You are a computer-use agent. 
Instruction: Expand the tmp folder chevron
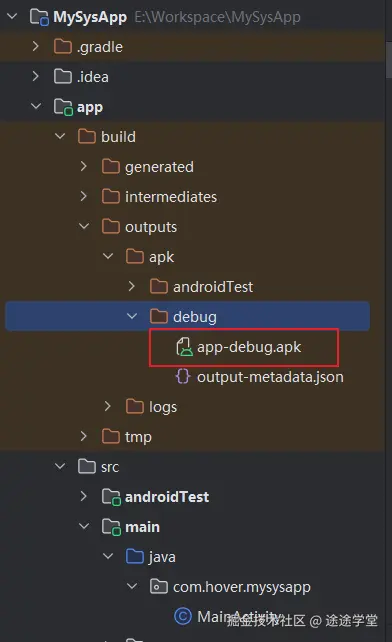(84, 436)
